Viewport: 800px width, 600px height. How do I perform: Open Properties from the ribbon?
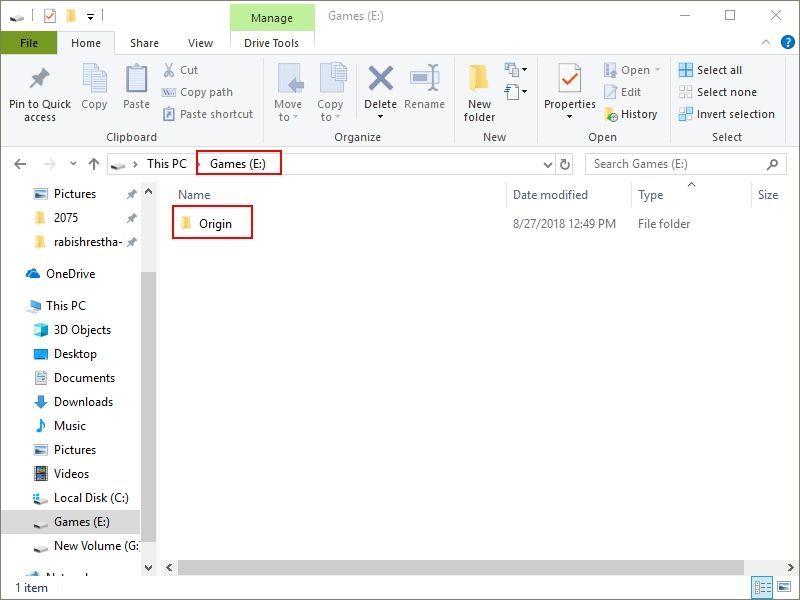(569, 79)
